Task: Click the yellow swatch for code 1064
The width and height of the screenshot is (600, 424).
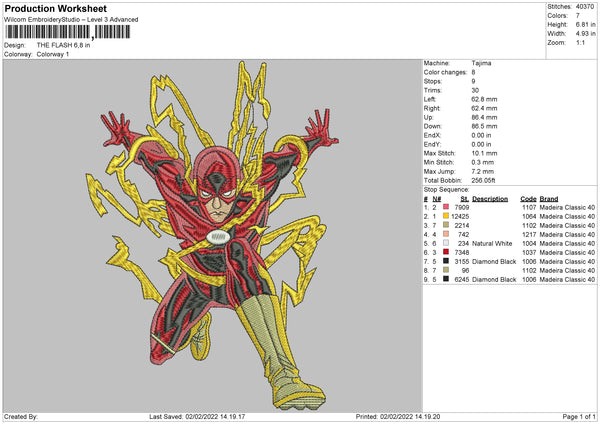Action: tap(446, 216)
